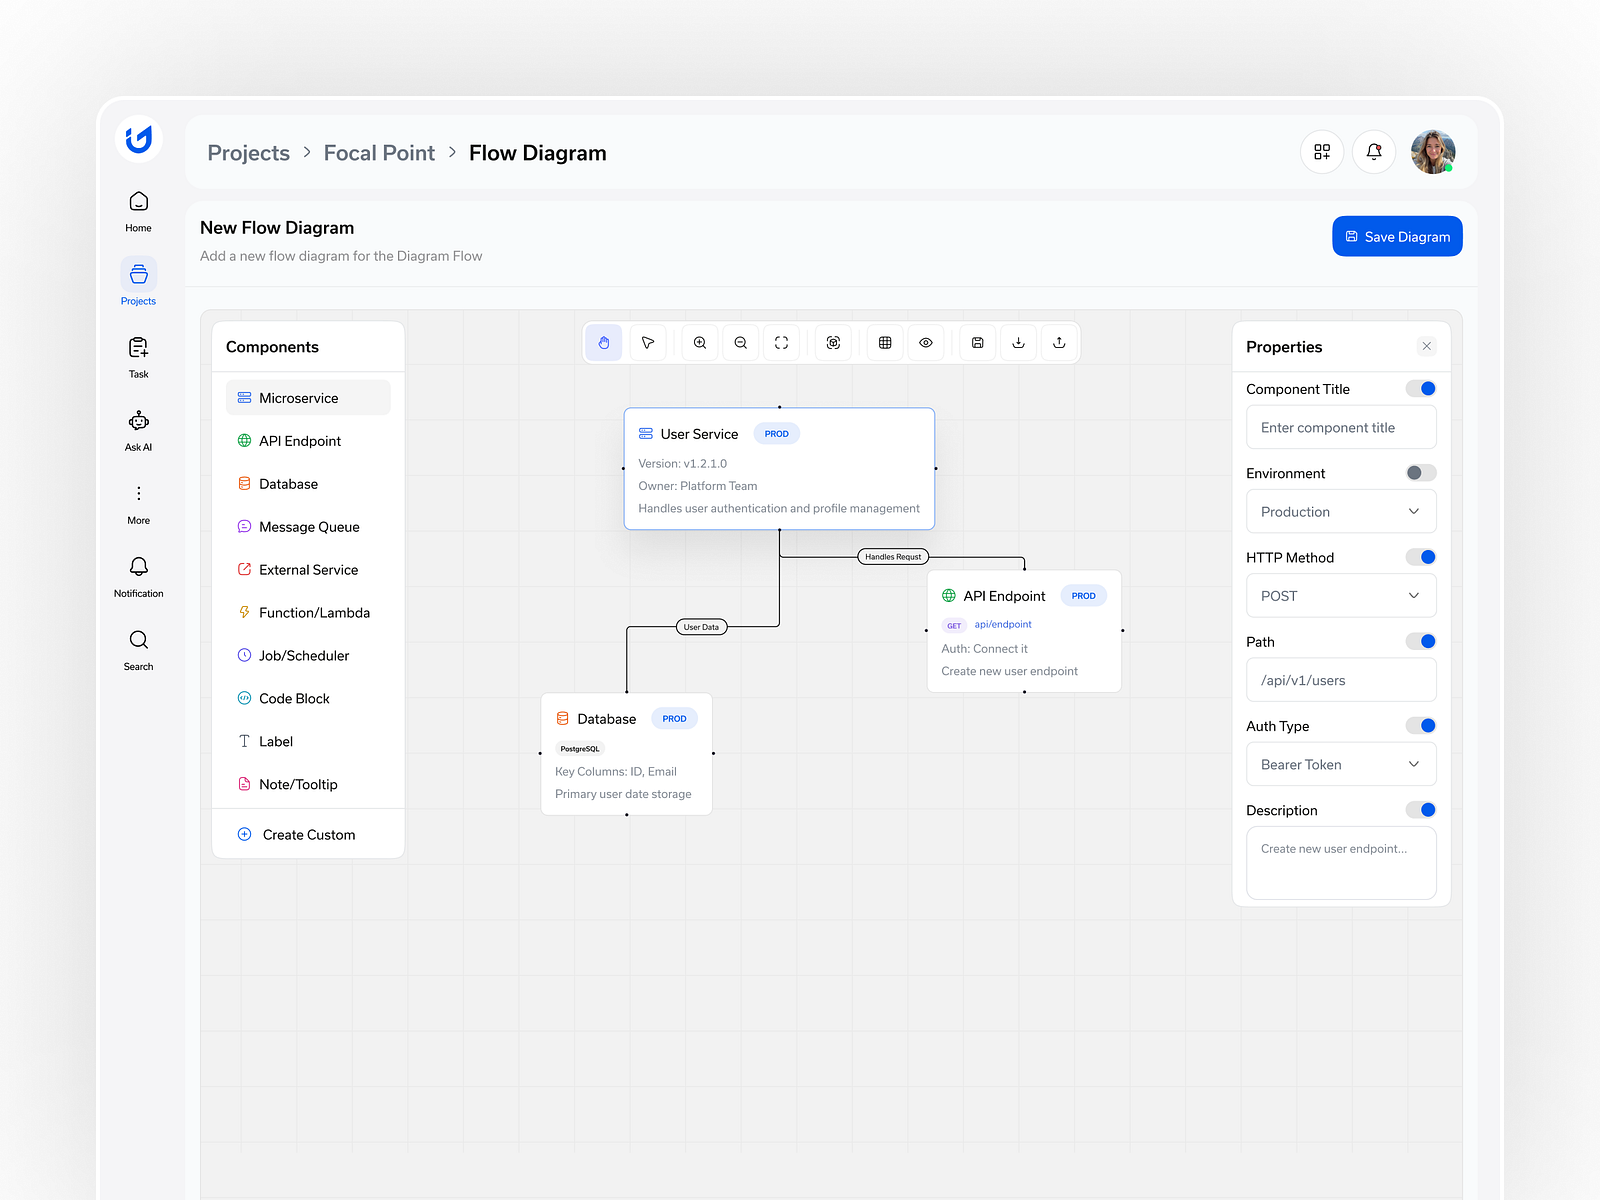Activate fullscreen fit view
The width and height of the screenshot is (1600, 1200).
(x=781, y=342)
